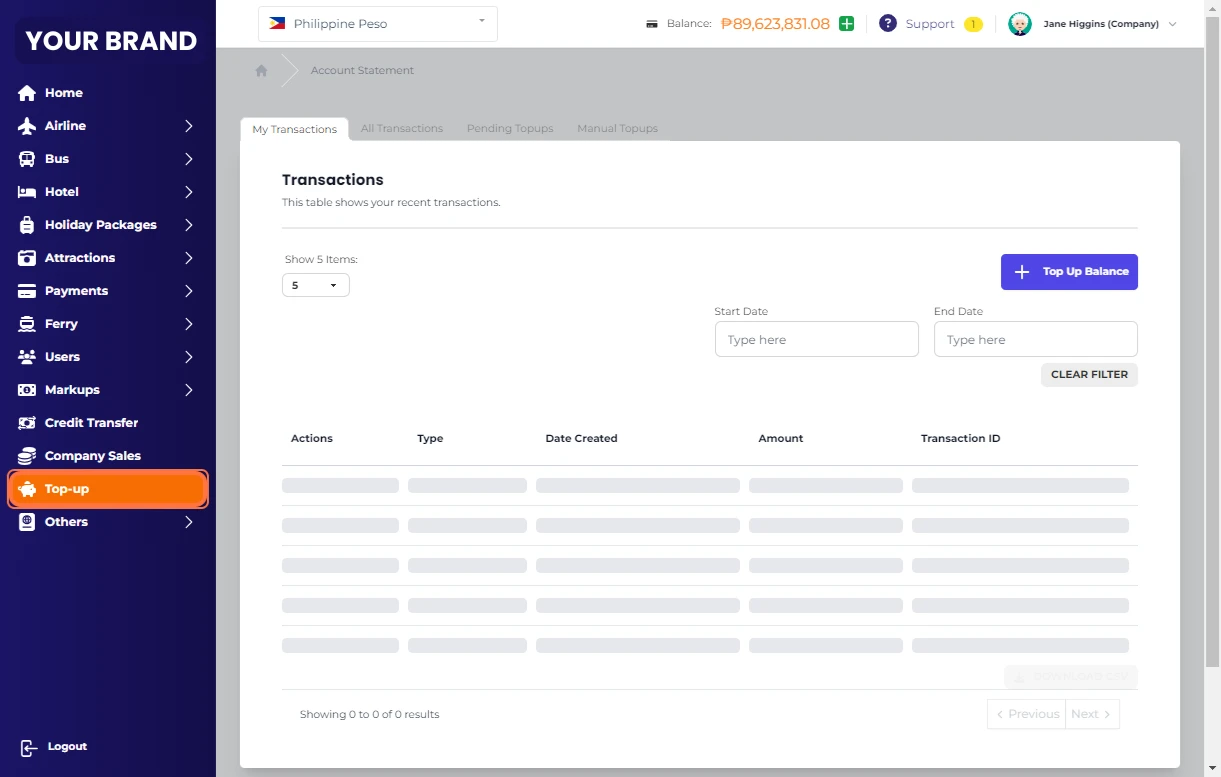
Task: Expand the user account menu chevron
Action: click(x=1173, y=24)
